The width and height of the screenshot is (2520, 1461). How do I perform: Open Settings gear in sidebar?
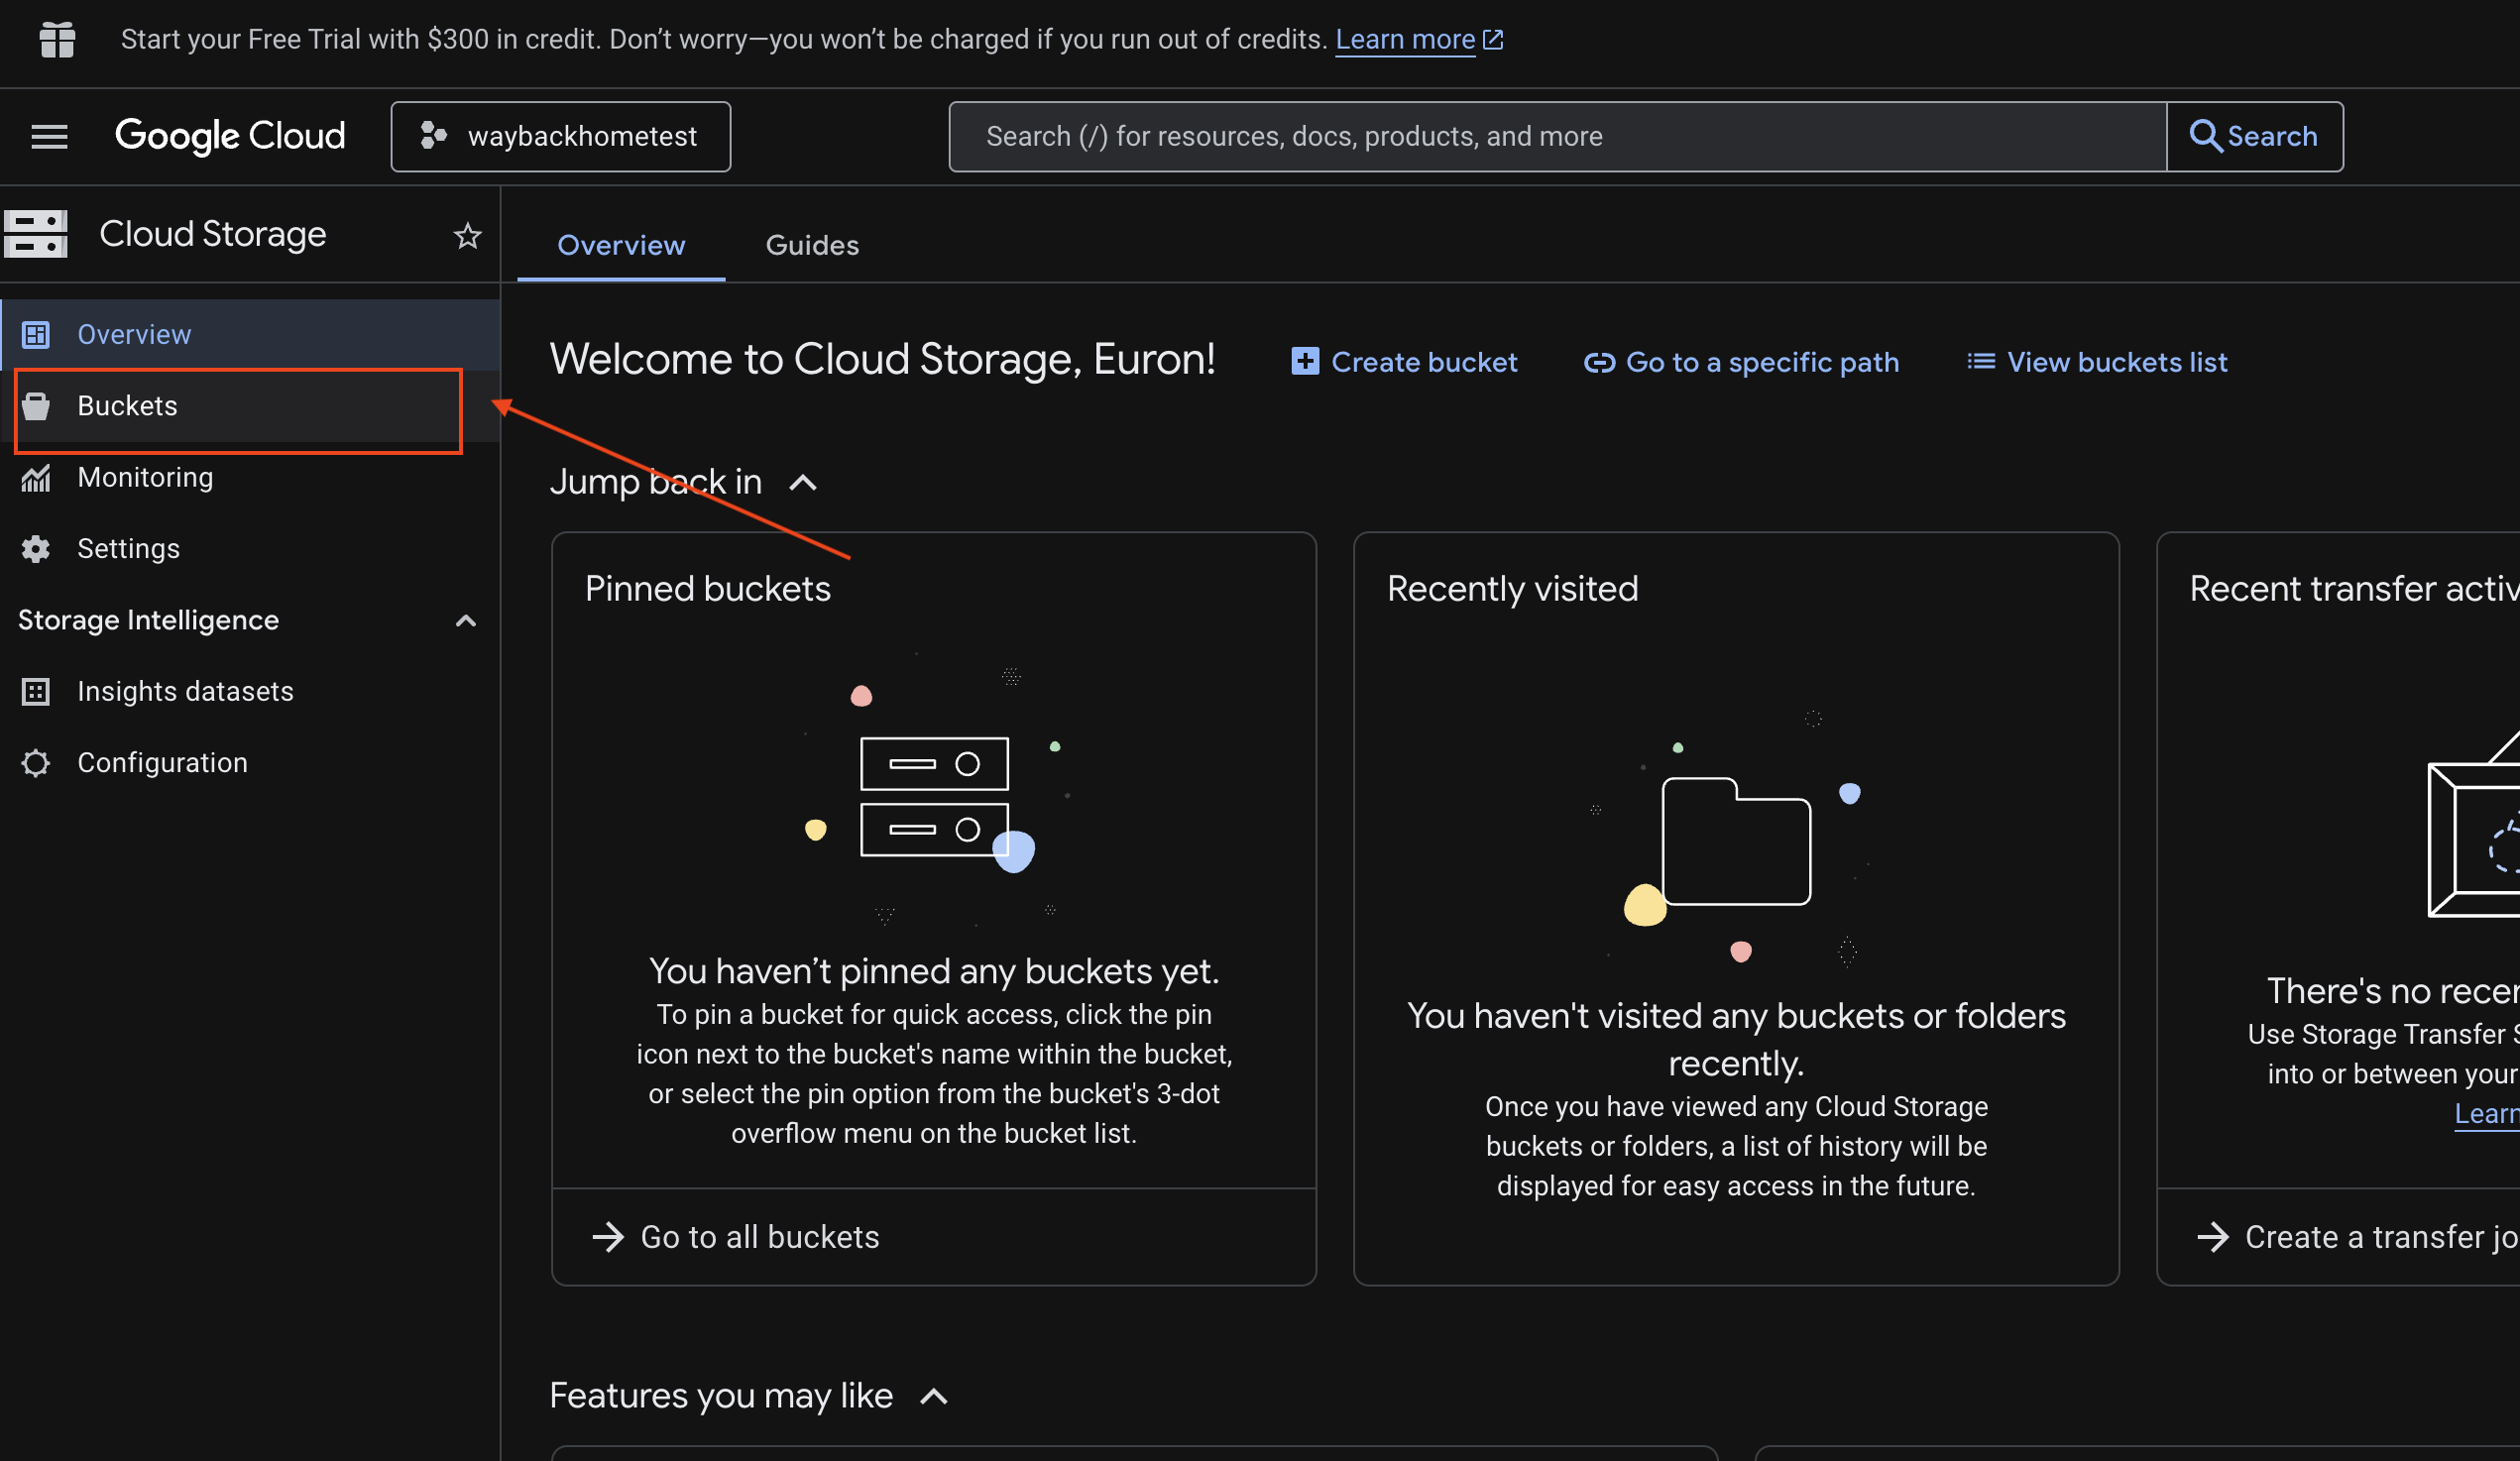coord(36,549)
